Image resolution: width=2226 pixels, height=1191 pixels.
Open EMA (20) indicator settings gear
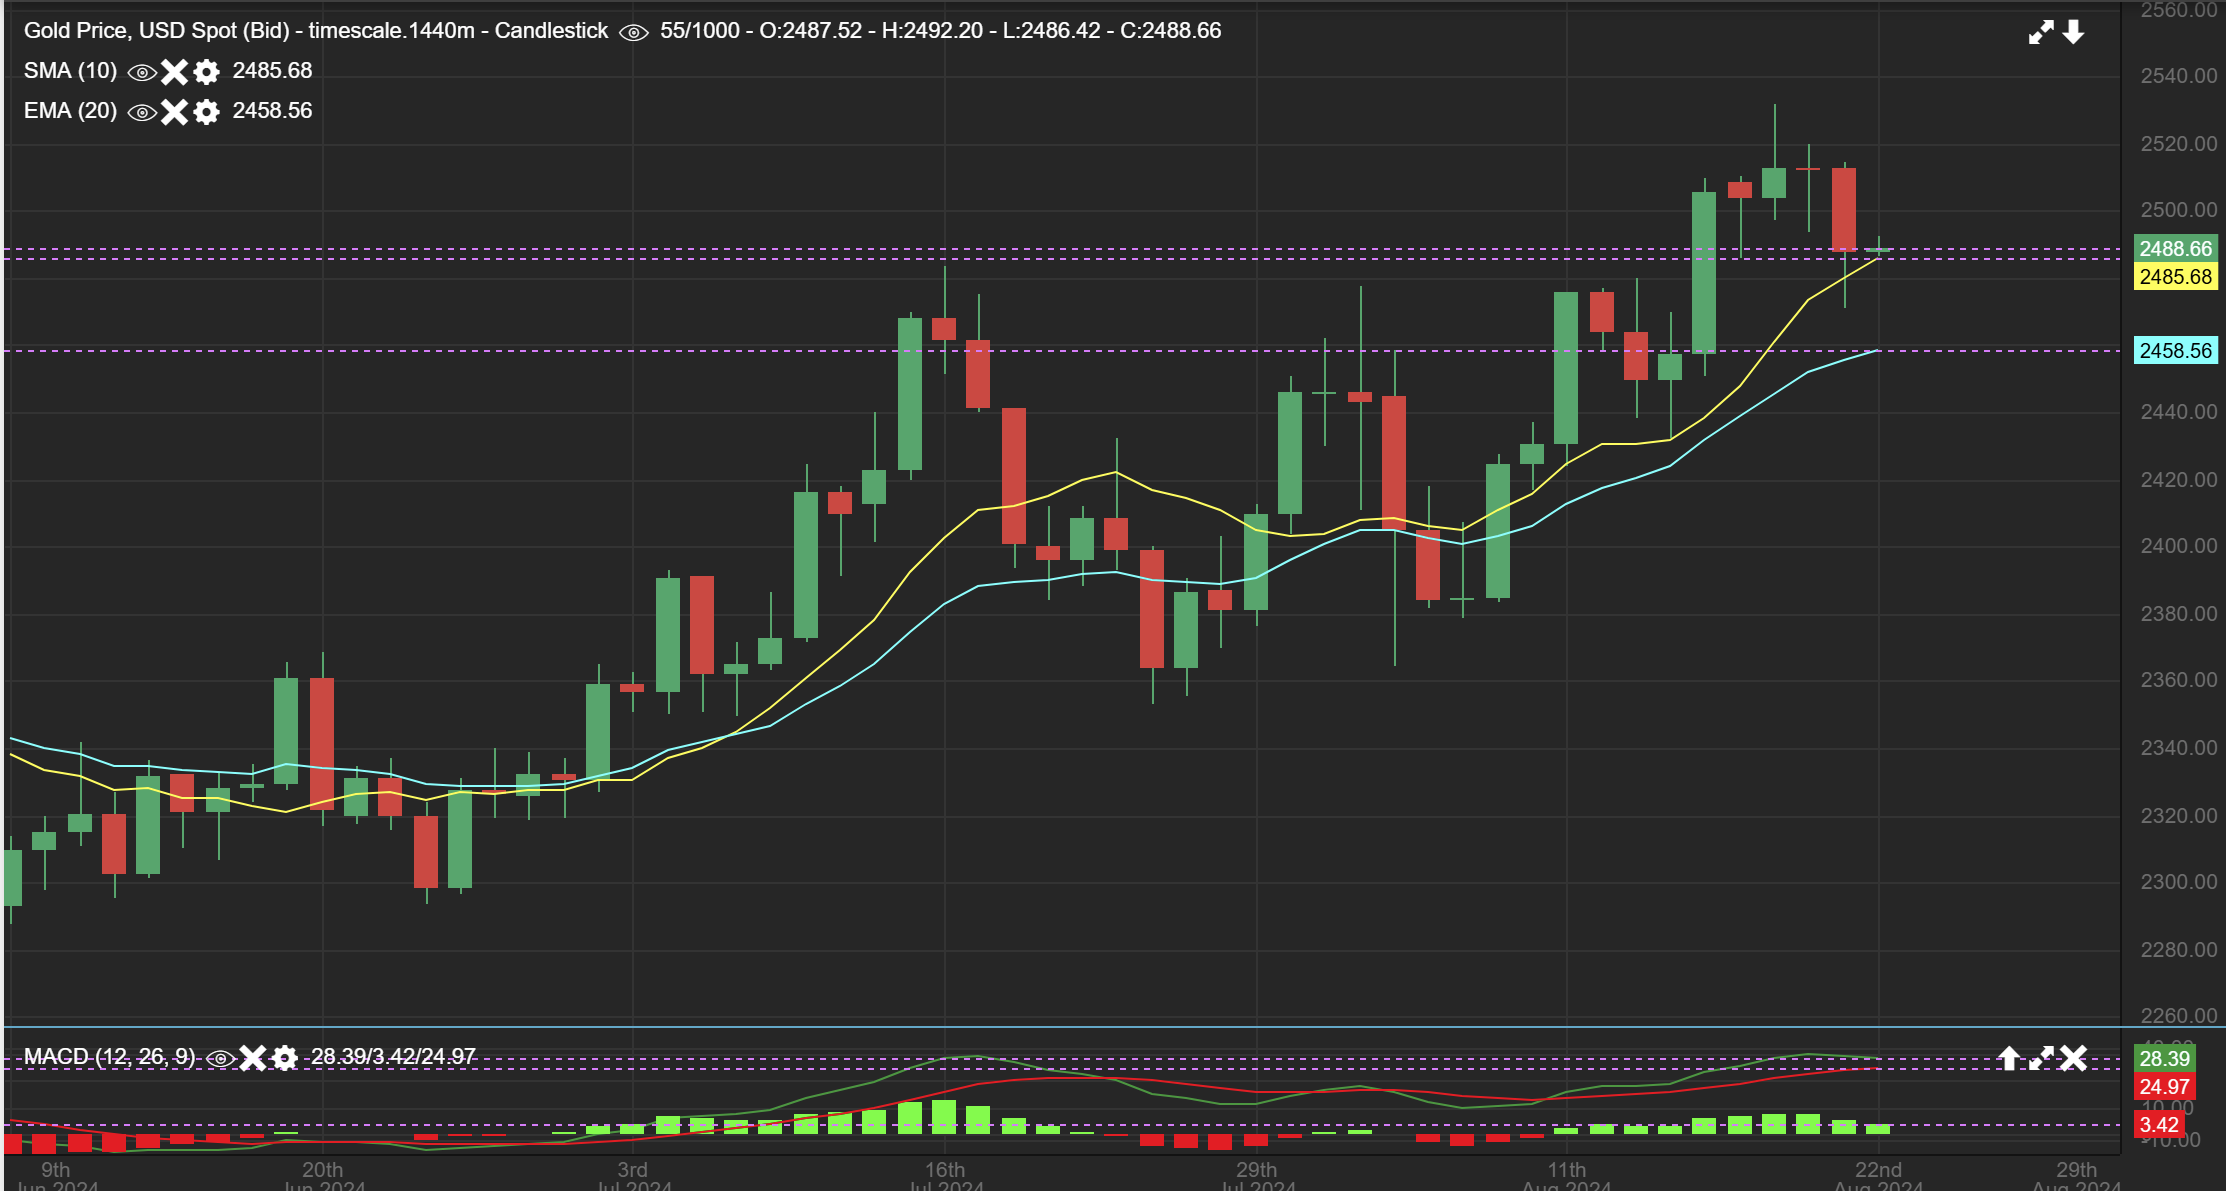pos(206,111)
